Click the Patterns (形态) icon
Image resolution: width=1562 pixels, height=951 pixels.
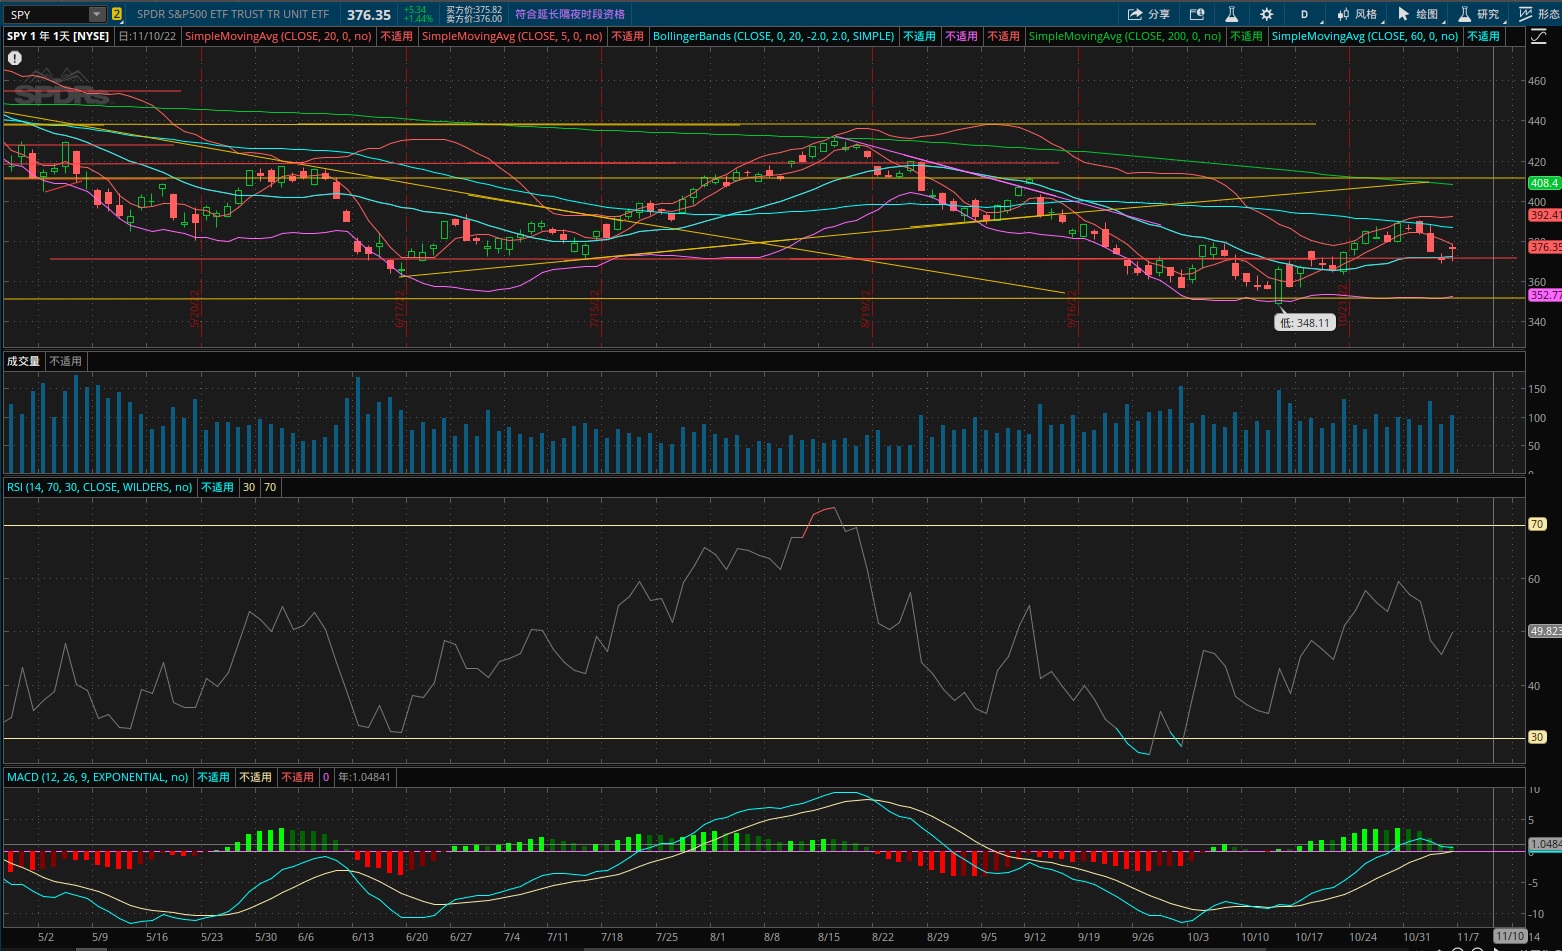tap(1538, 14)
